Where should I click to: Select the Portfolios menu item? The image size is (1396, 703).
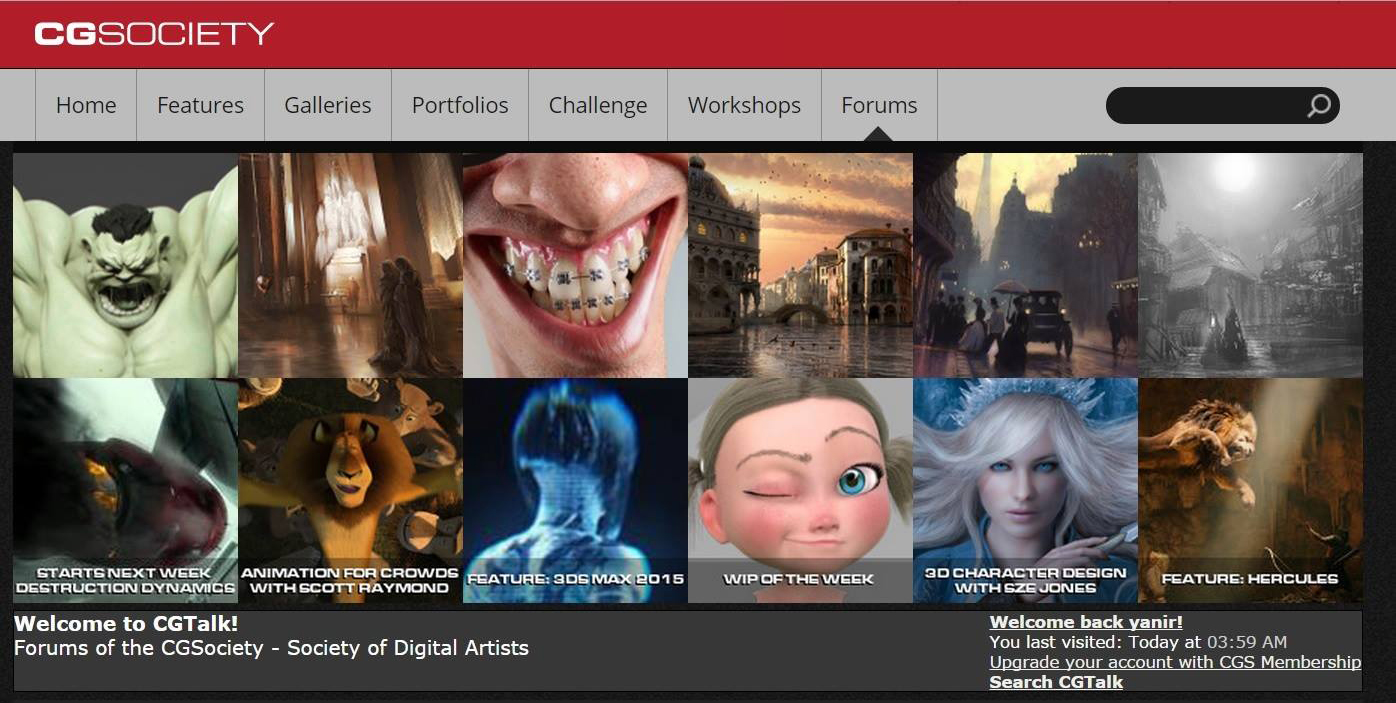click(460, 105)
